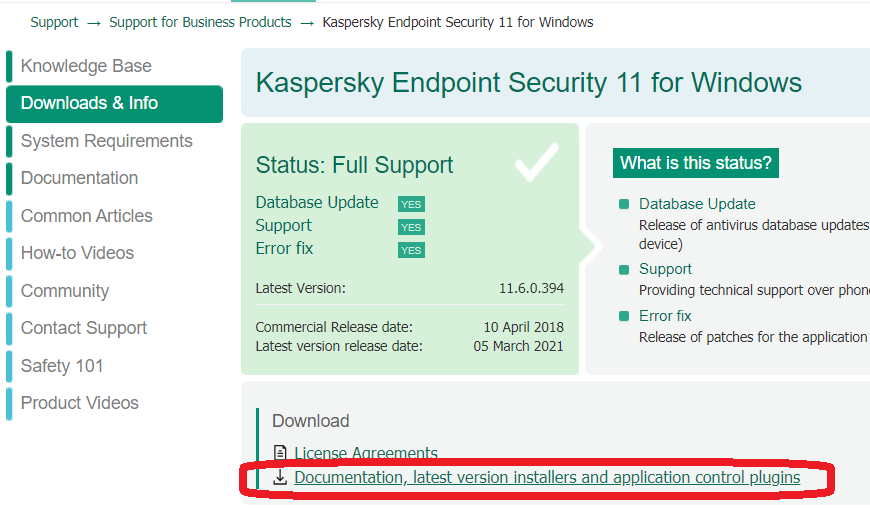This screenshot has height=508, width=870.
Task: Click the Support YES badge
Action: 411,227
